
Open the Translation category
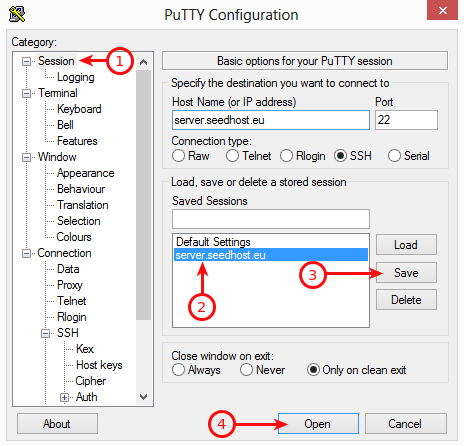tap(83, 205)
